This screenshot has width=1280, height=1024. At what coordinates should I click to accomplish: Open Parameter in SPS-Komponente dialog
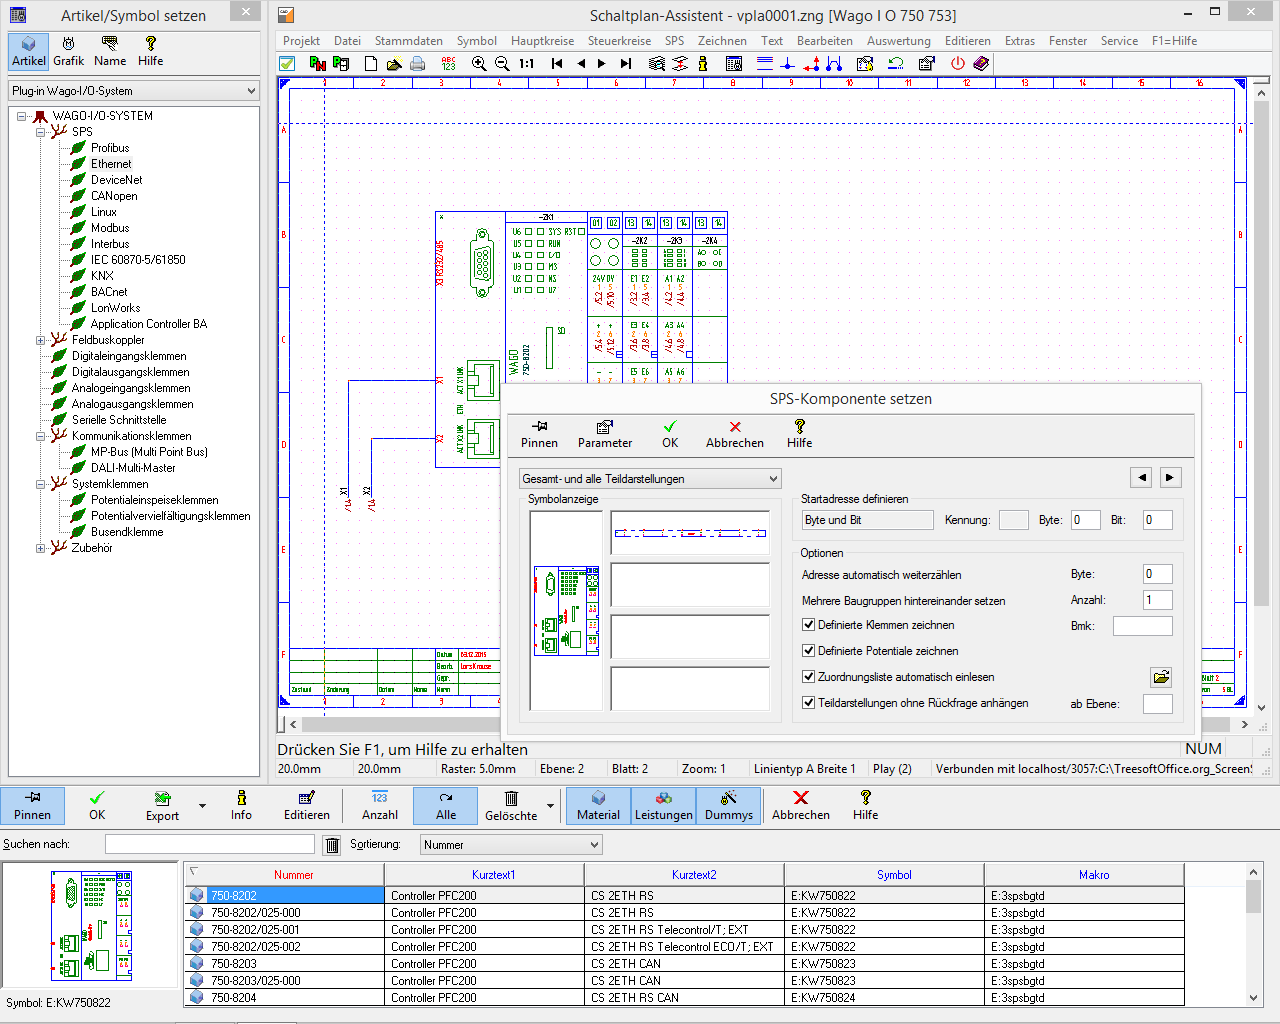click(605, 434)
